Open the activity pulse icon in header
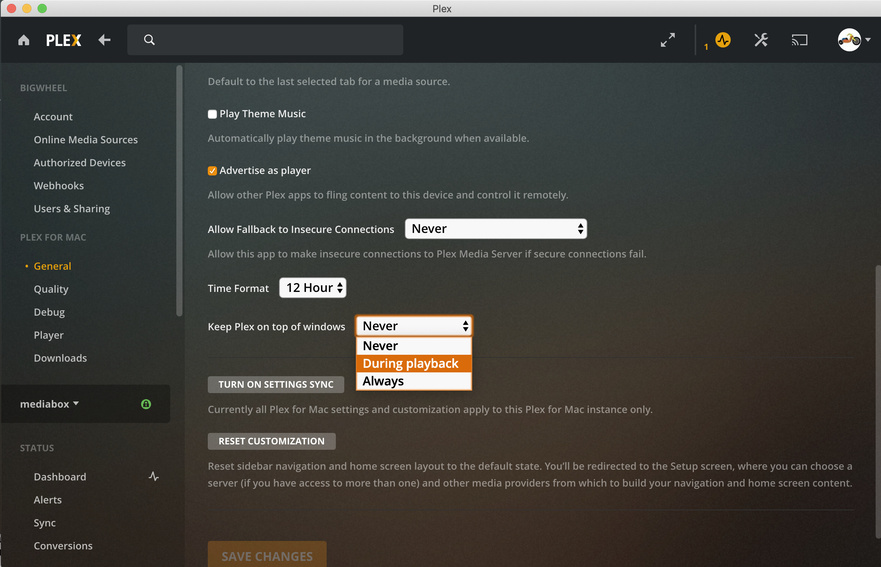Image resolution: width=881 pixels, height=567 pixels. click(723, 40)
